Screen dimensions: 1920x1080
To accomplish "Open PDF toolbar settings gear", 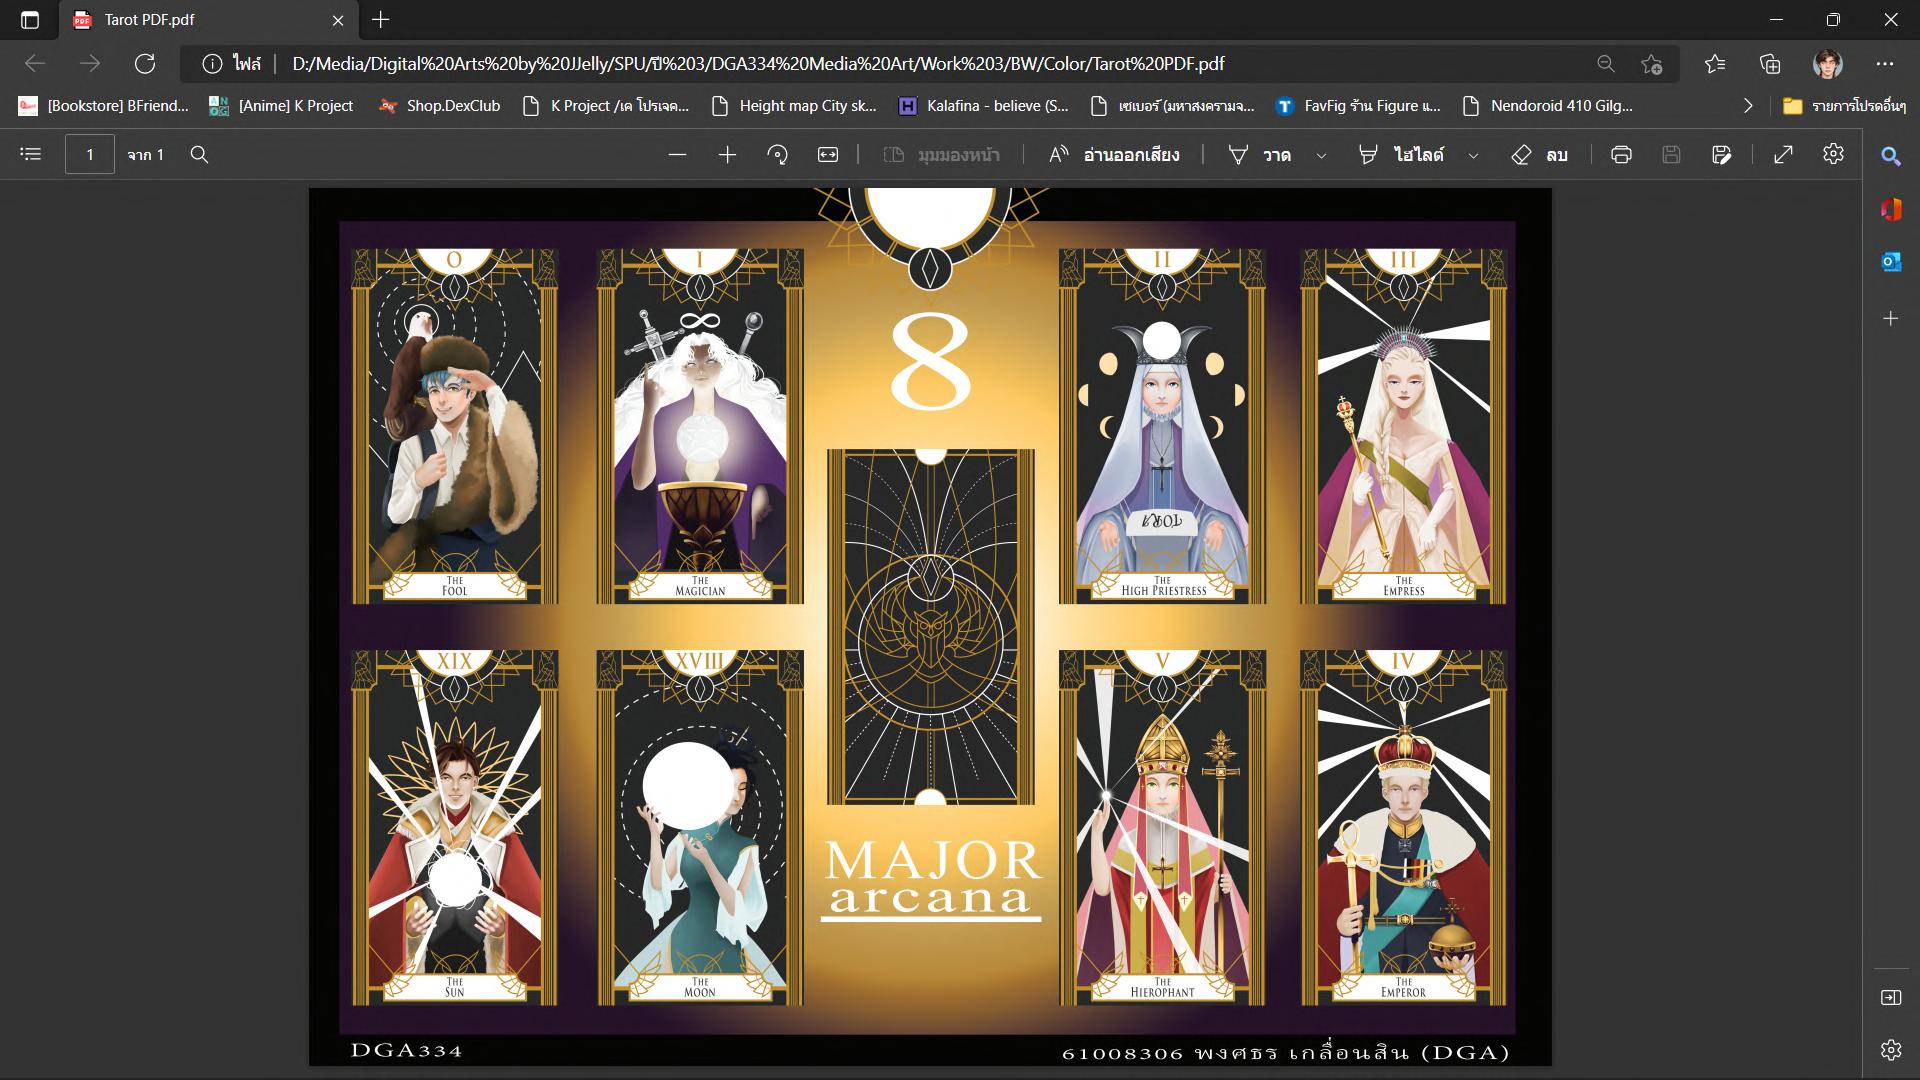I will [x=1833, y=154].
